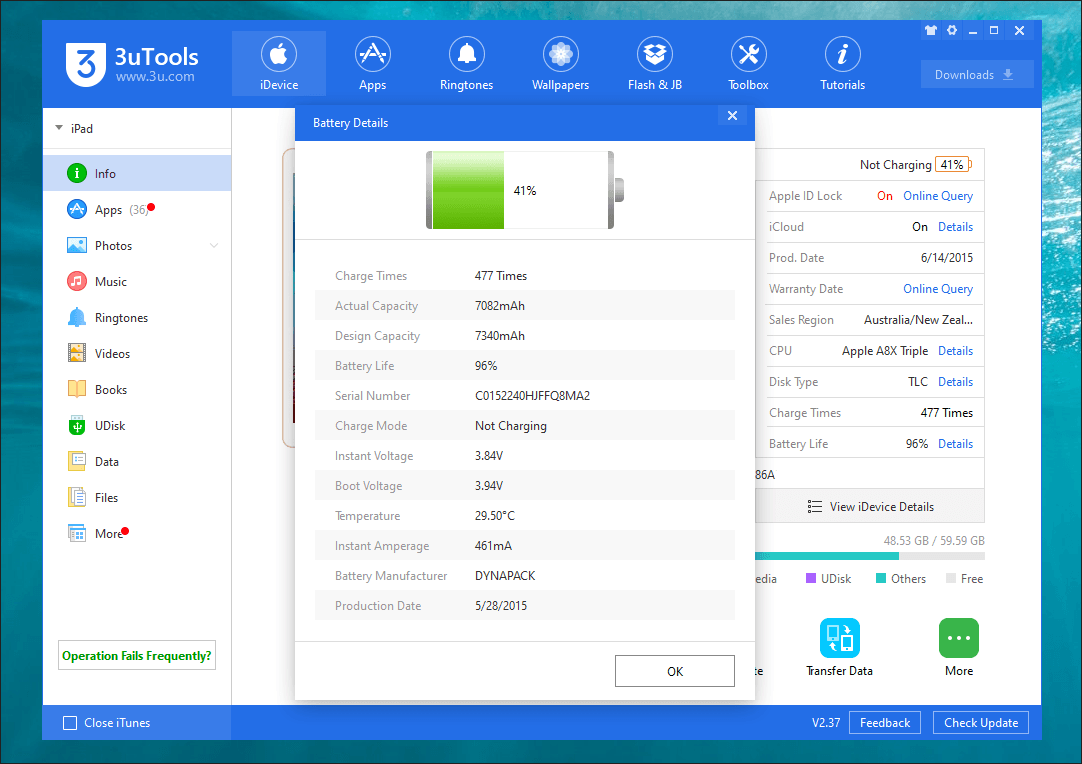Click Apple ID Lock Online Query link
The image size is (1082, 764).
(x=938, y=196)
